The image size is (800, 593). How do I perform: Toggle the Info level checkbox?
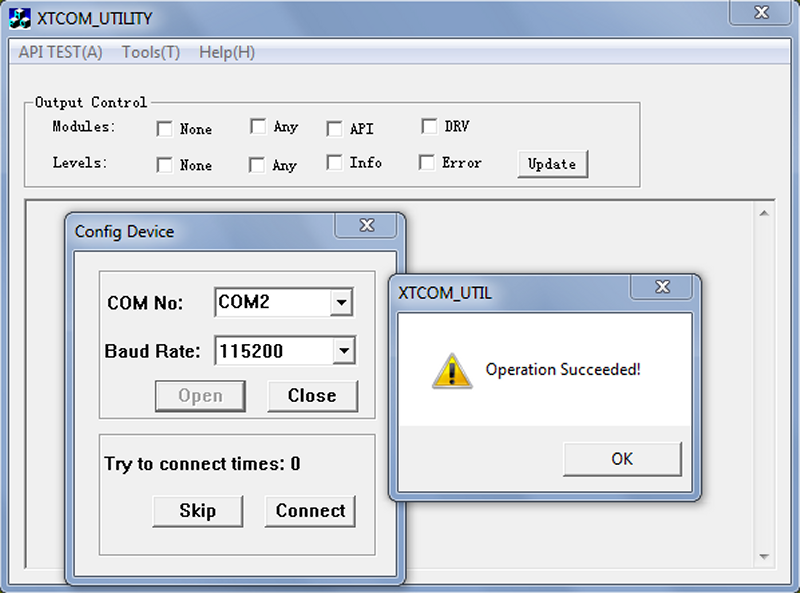tap(334, 163)
